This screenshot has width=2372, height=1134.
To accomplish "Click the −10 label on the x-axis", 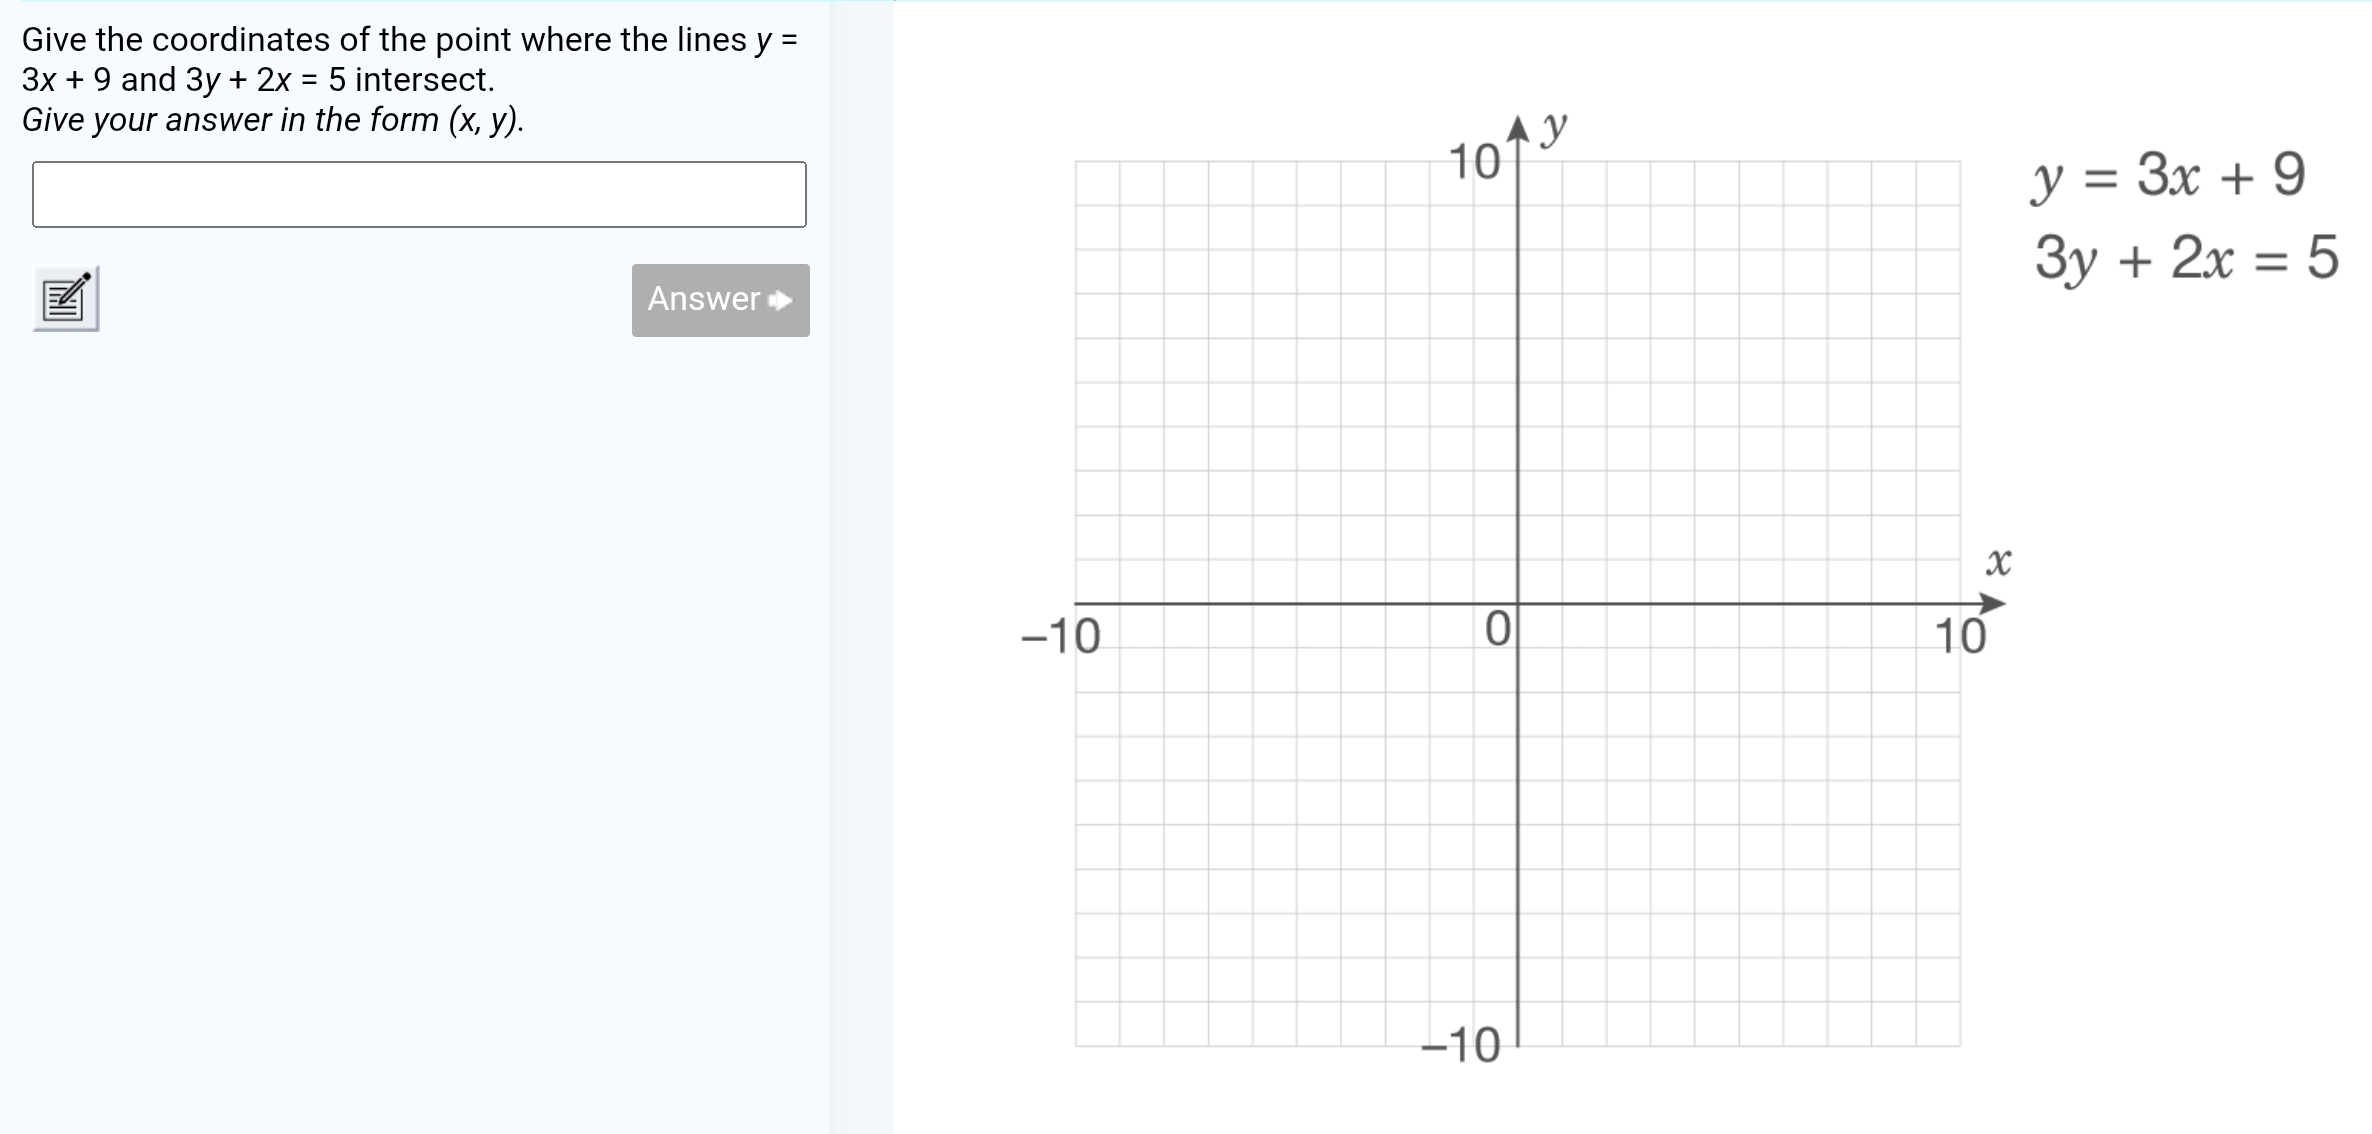I will click(1060, 636).
